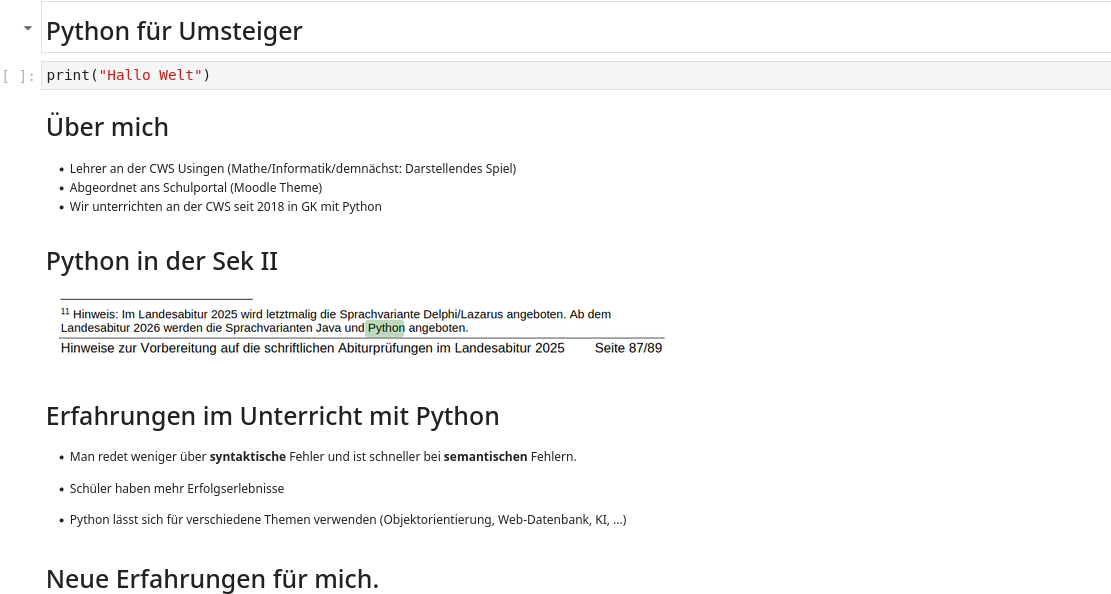Click the 'Python in der Sek II' heading
1111x594 pixels.
tap(161, 261)
